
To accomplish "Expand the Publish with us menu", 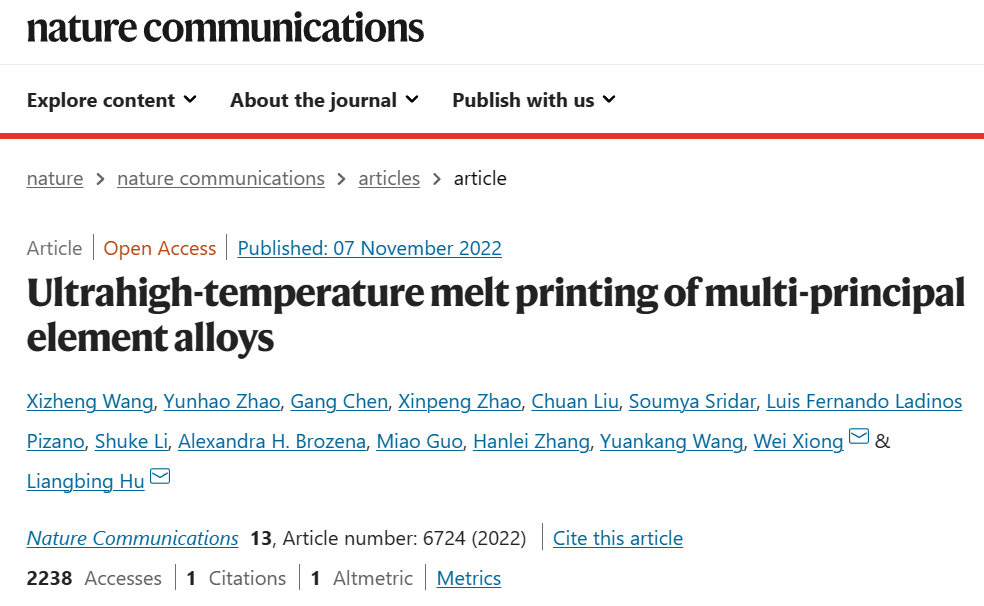I will [x=534, y=100].
